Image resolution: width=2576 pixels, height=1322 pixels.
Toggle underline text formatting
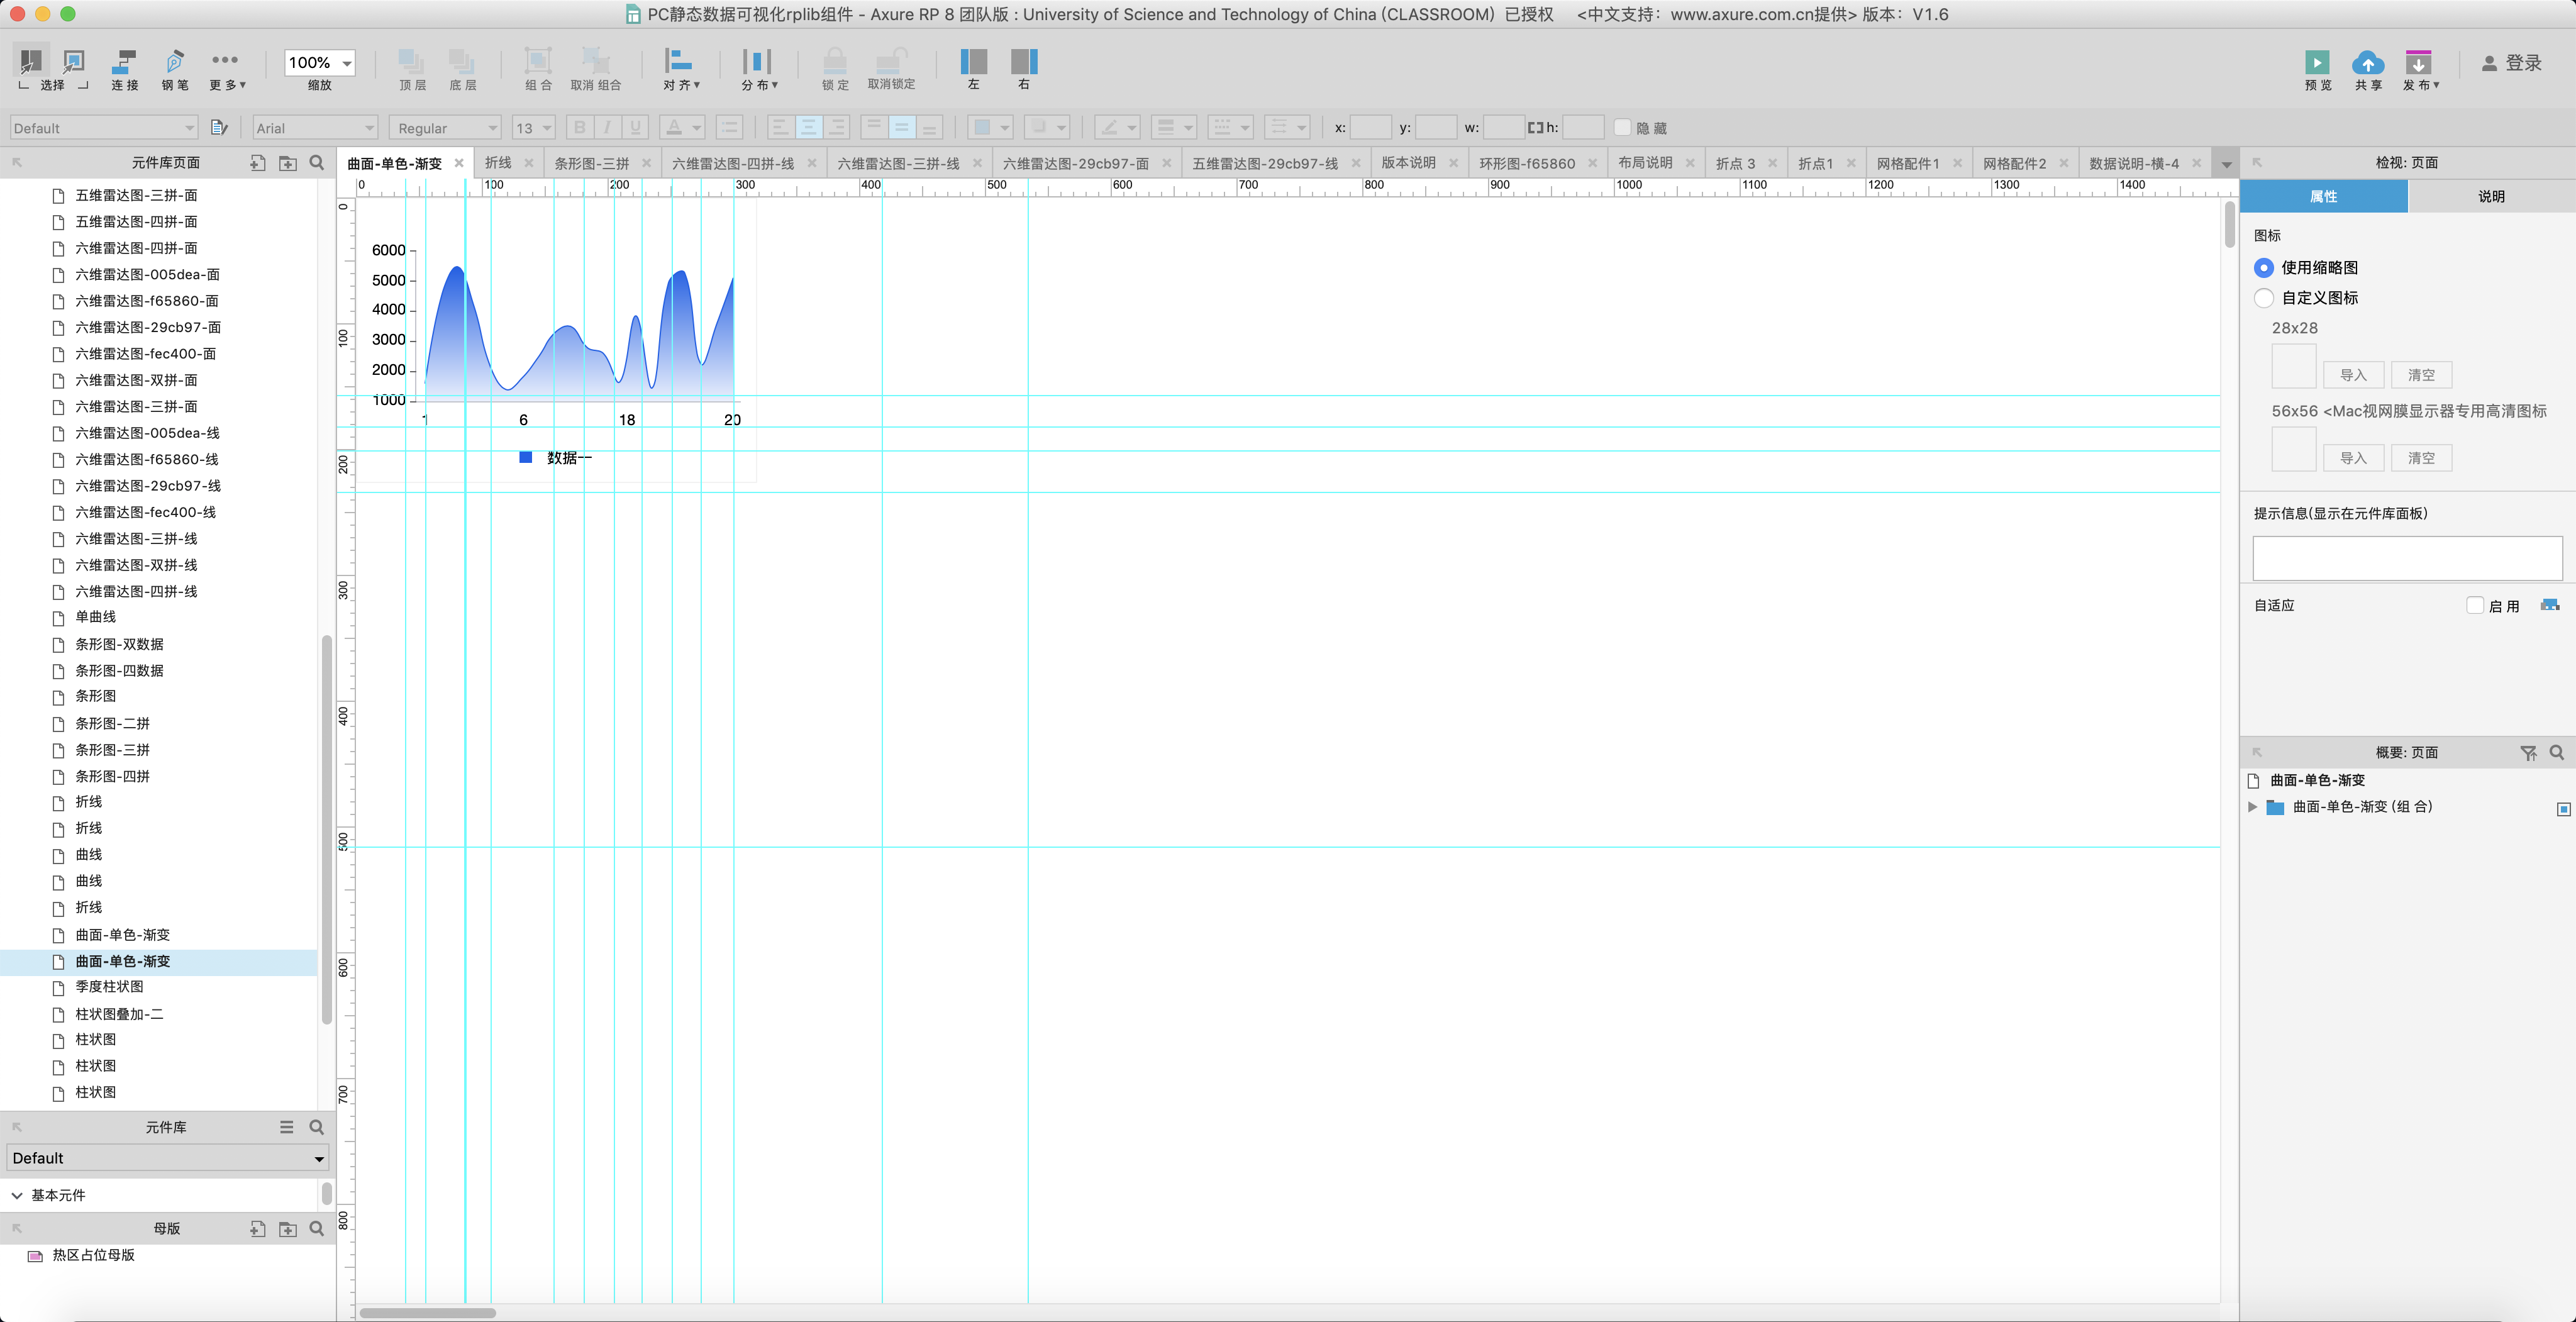(635, 128)
